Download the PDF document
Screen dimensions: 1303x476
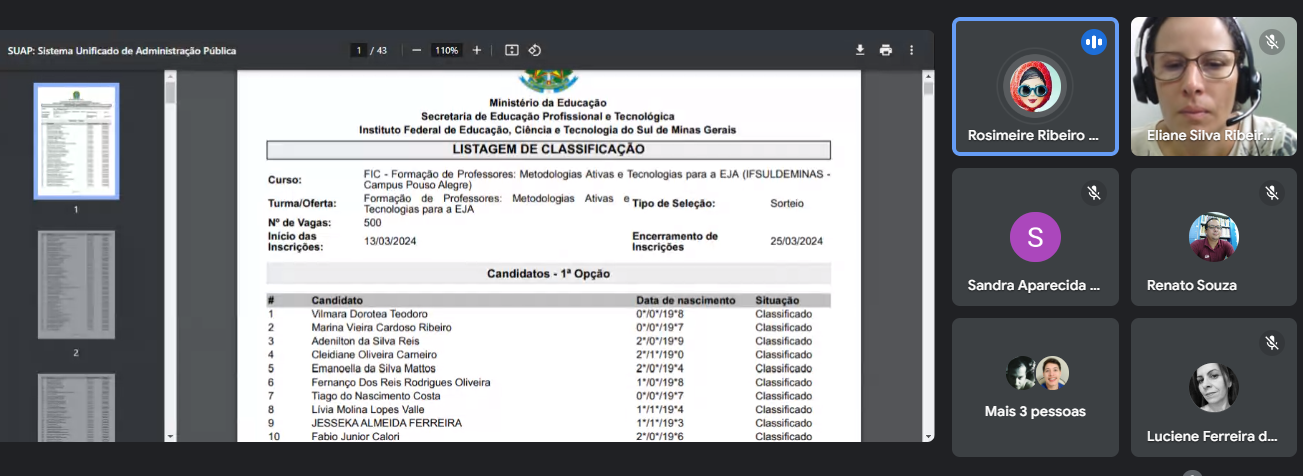click(860, 50)
